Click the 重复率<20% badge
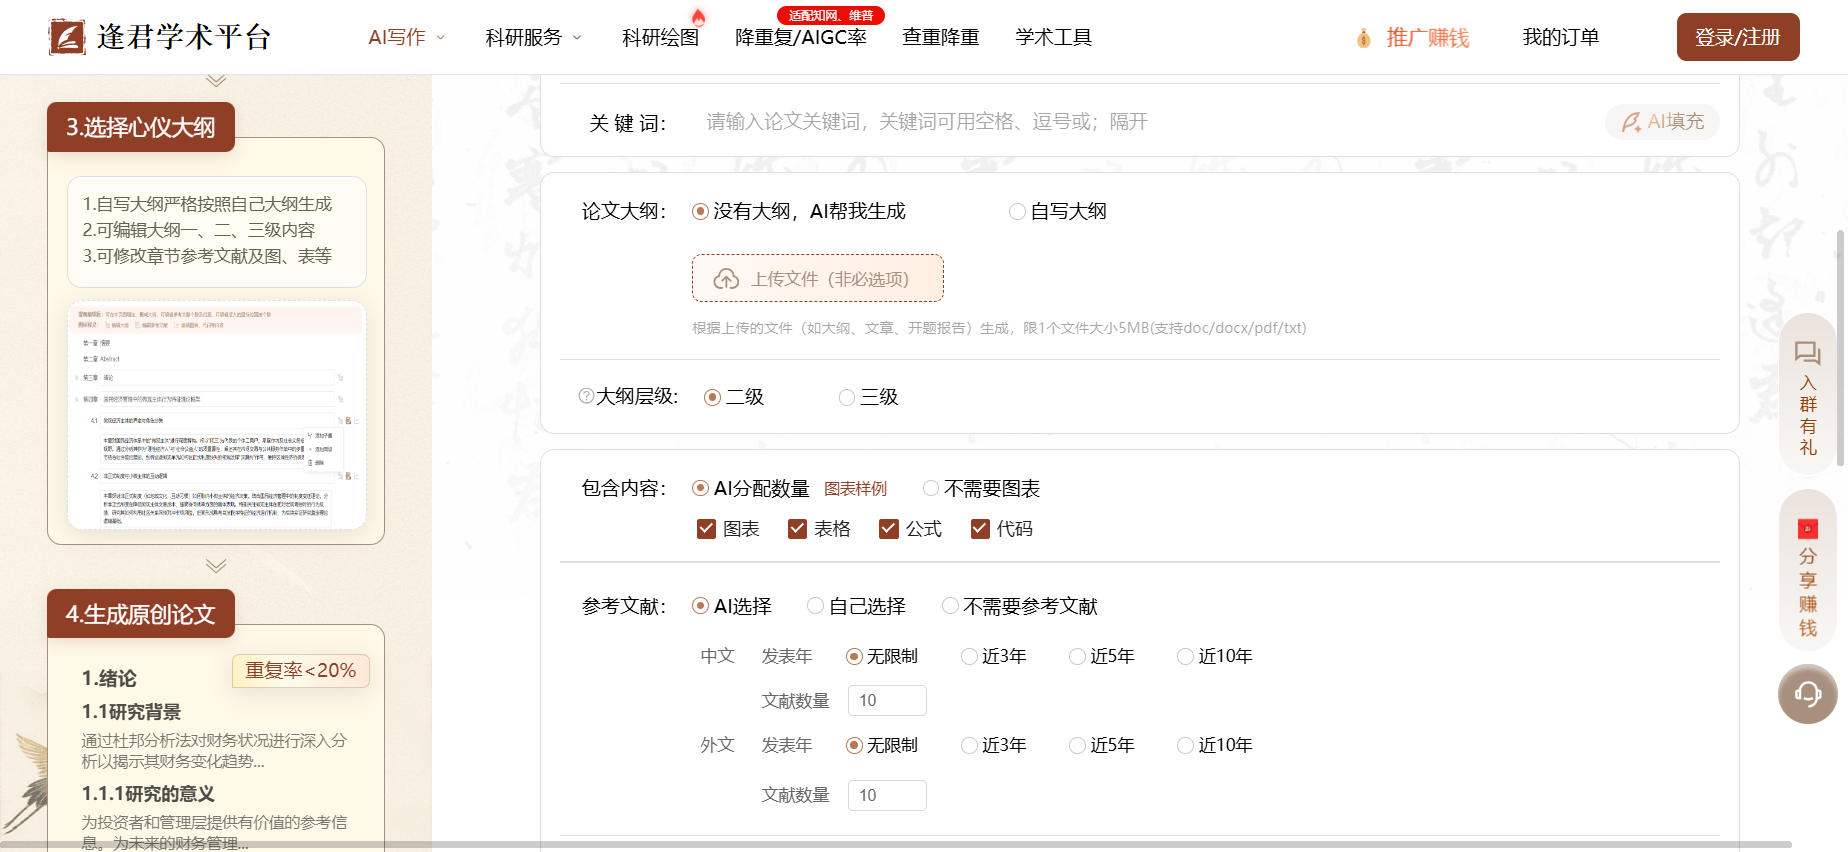The image size is (1848, 852). 301,671
